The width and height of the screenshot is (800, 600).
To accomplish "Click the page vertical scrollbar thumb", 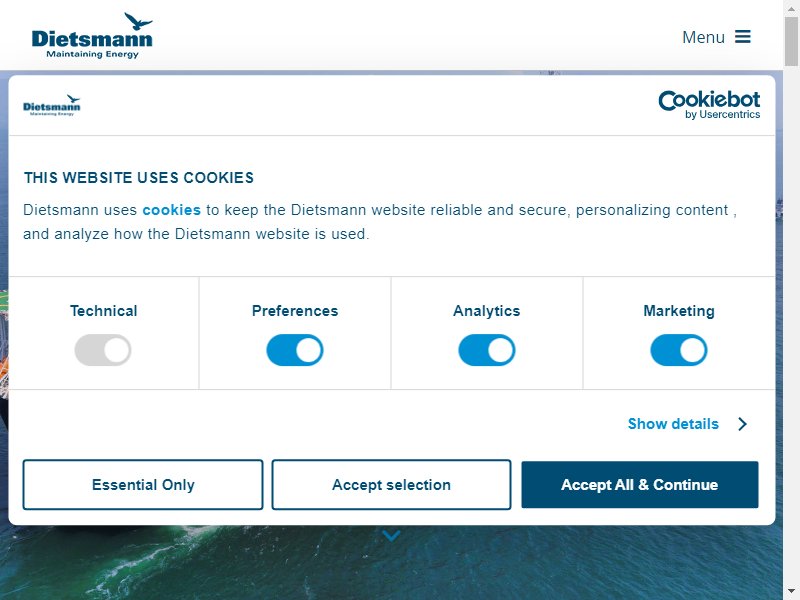I will pos(791,41).
